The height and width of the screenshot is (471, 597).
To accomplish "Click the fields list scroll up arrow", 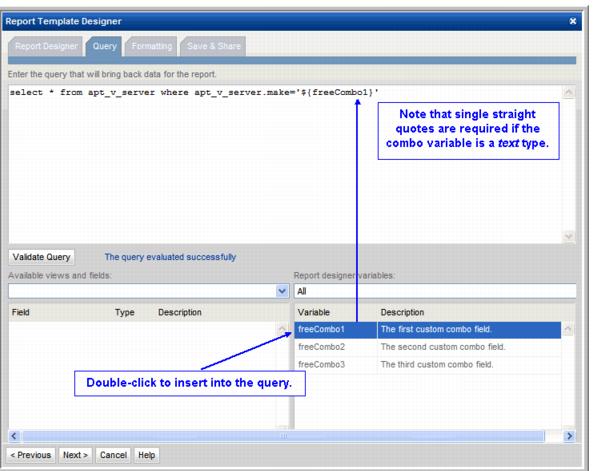I will 282,329.
